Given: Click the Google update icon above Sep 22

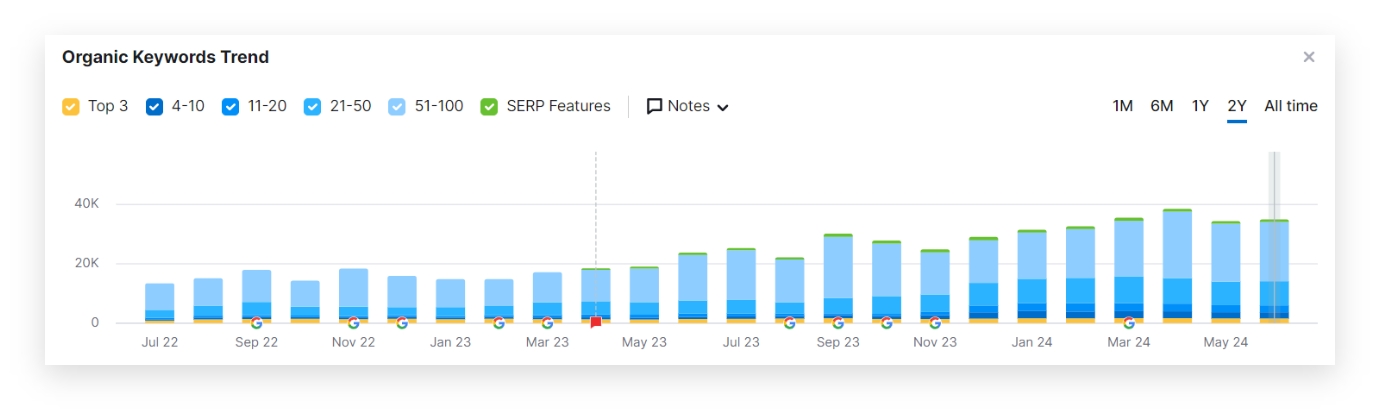Looking at the screenshot, I should [256, 323].
